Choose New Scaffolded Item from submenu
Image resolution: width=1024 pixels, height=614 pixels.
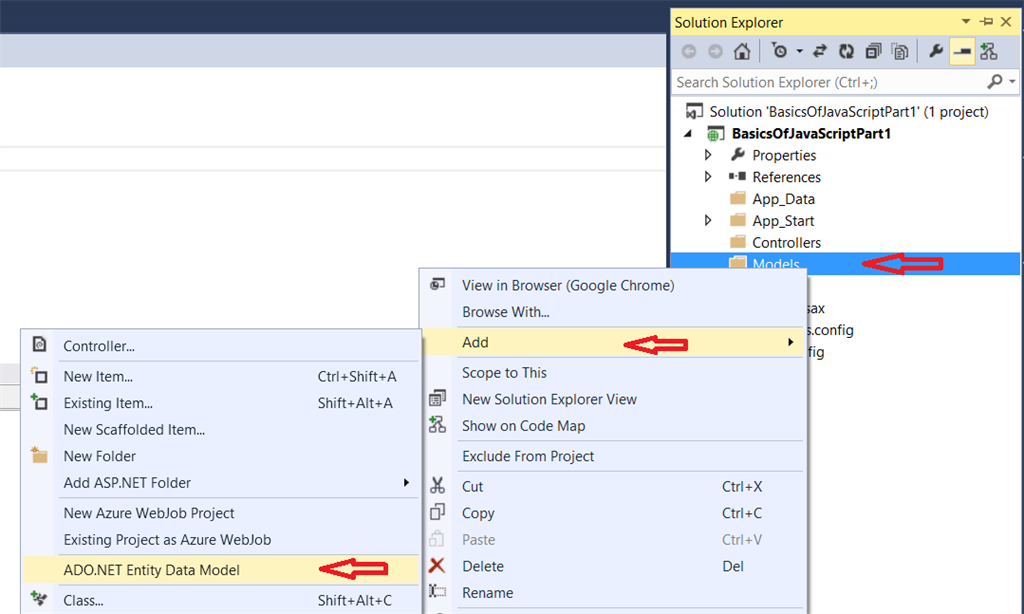click(x=134, y=430)
